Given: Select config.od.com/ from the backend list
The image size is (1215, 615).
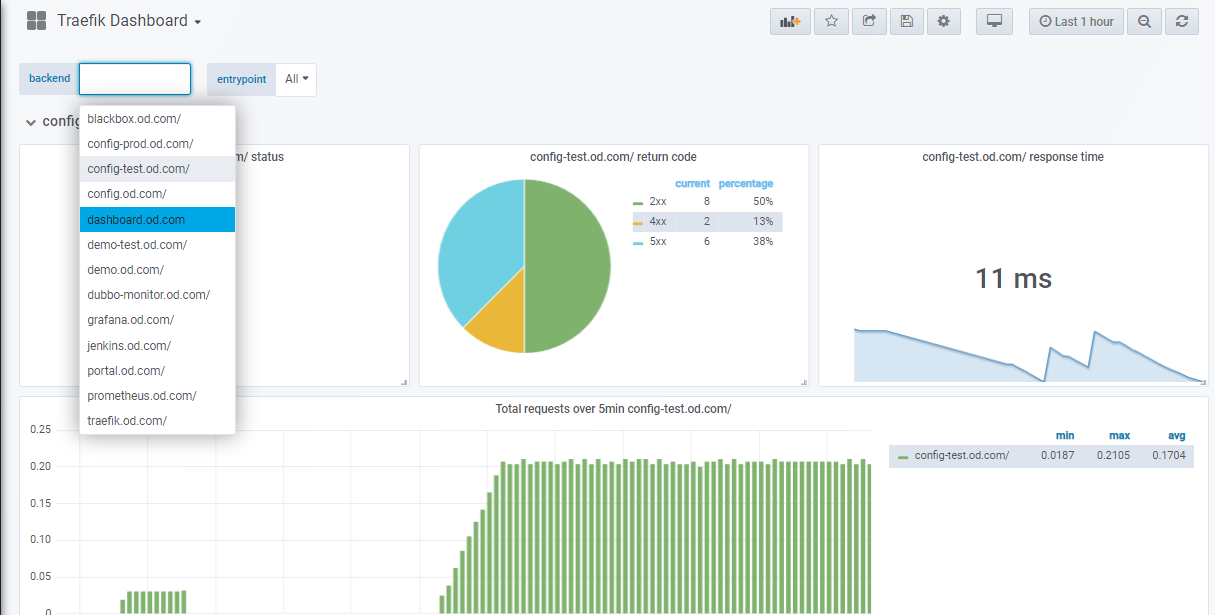Looking at the screenshot, I should (x=157, y=194).
